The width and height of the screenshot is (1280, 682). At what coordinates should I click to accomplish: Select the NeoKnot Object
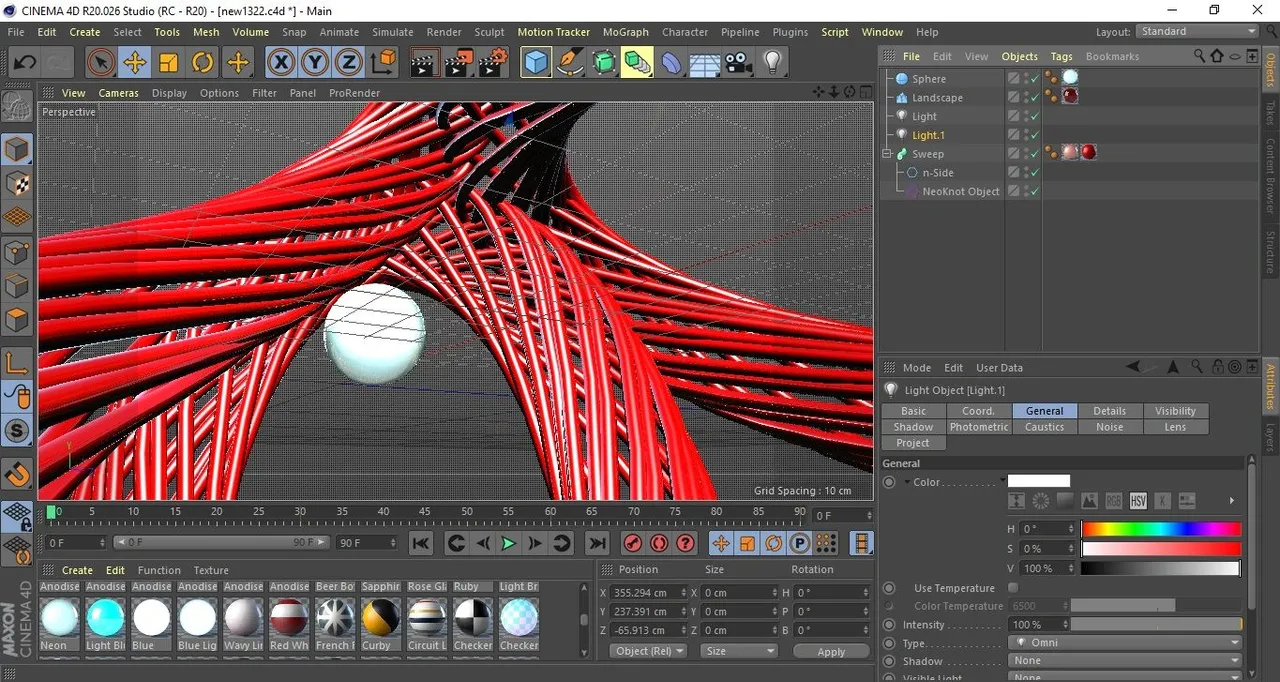(x=961, y=192)
